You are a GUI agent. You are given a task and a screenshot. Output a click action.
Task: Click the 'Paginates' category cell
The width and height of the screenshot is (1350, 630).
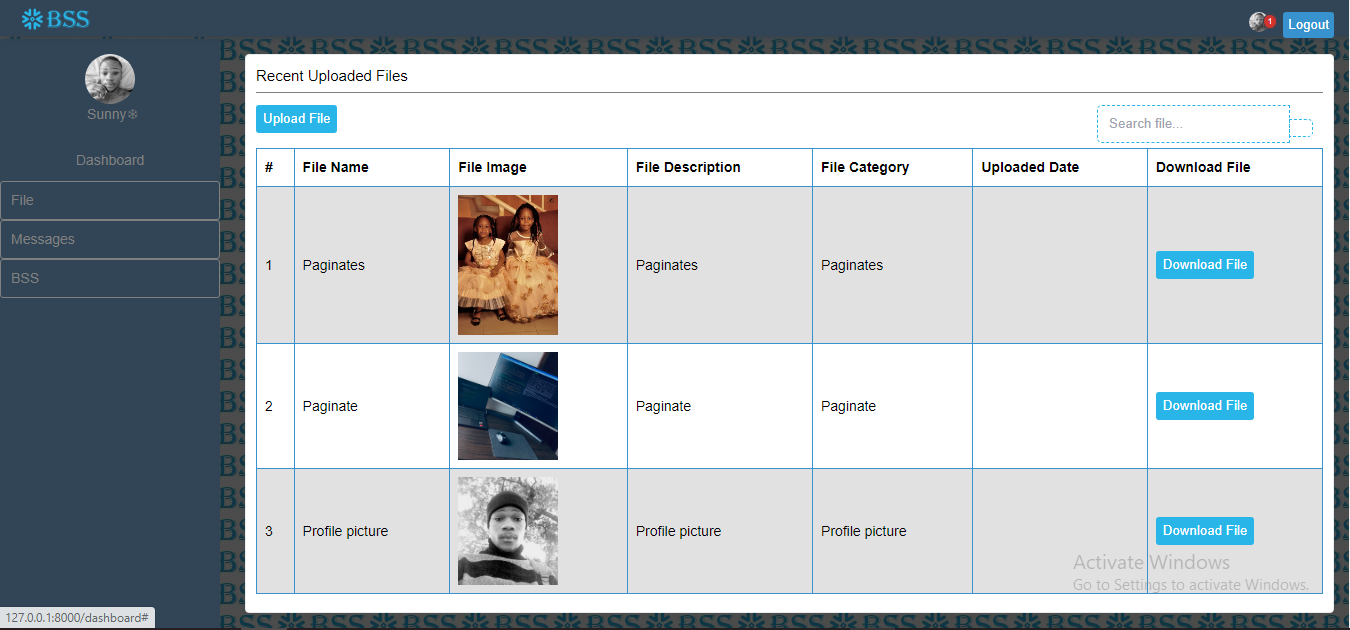pyautogui.click(x=893, y=265)
